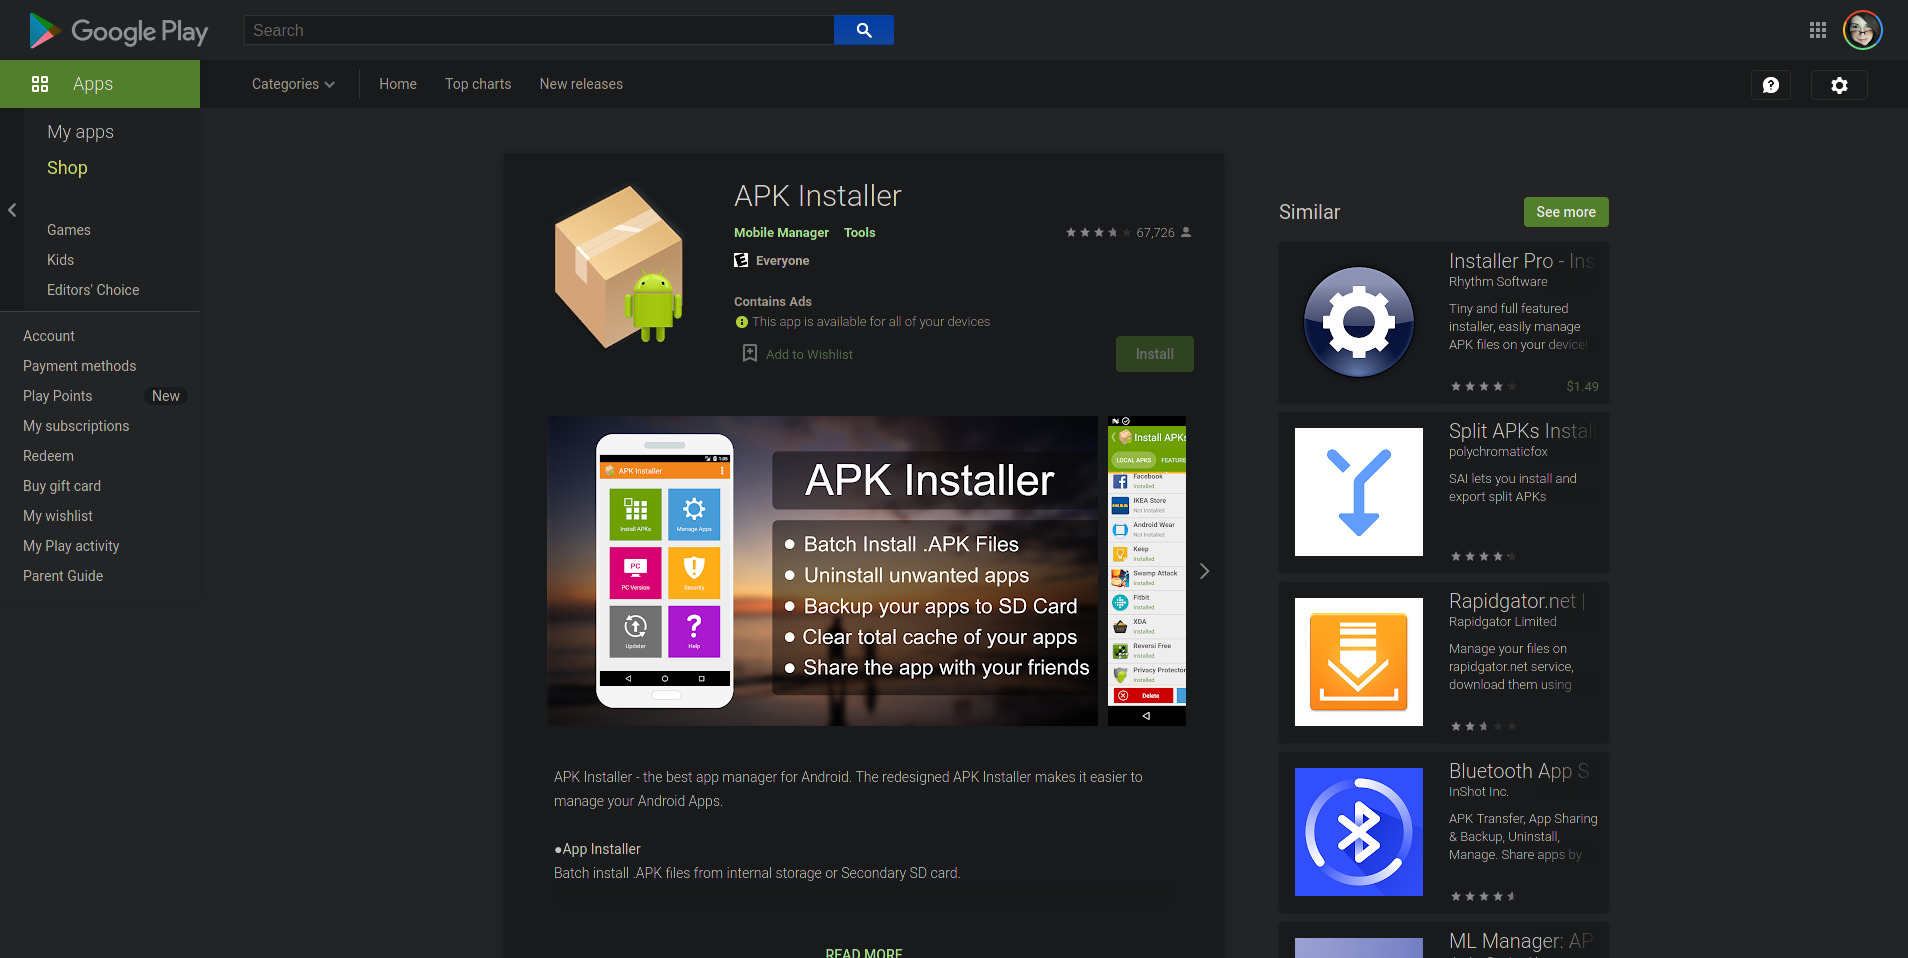Screen dimensions: 1908x958
Task: Click the InShot Inc. developer name
Action: pos(1479,792)
